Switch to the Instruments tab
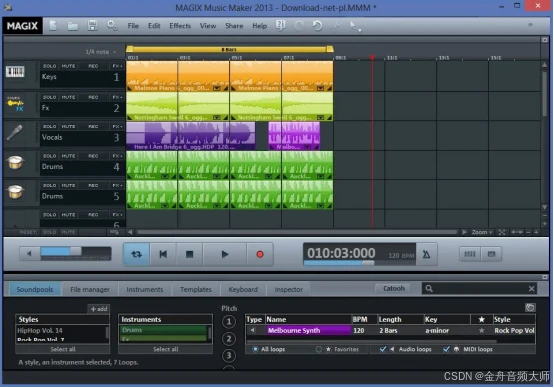The height and width of the screenshot is (388, 554). pyautogui.click(x=145, y=289)
